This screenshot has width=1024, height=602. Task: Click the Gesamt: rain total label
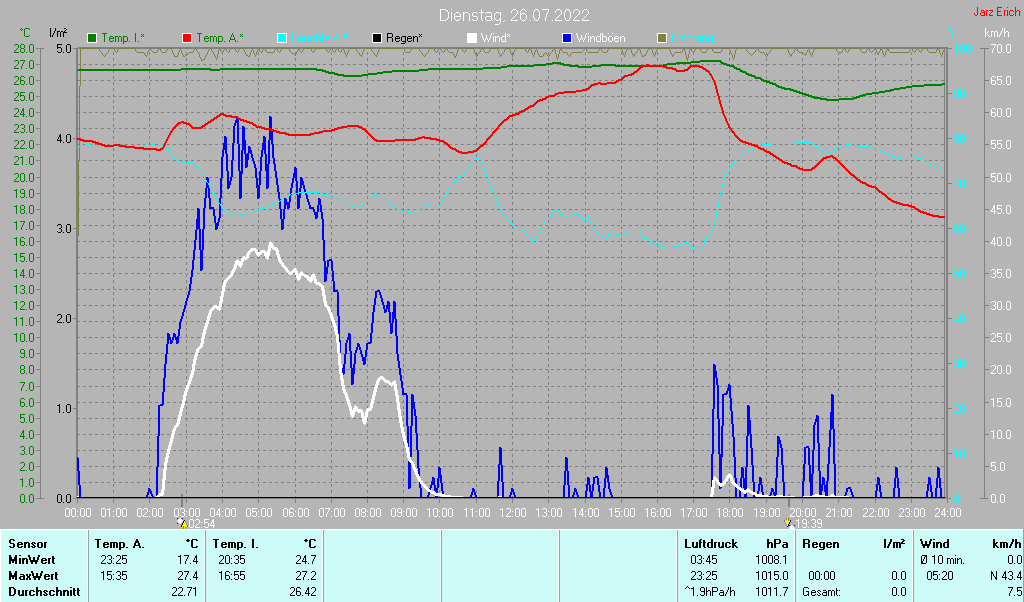[822, 592]
